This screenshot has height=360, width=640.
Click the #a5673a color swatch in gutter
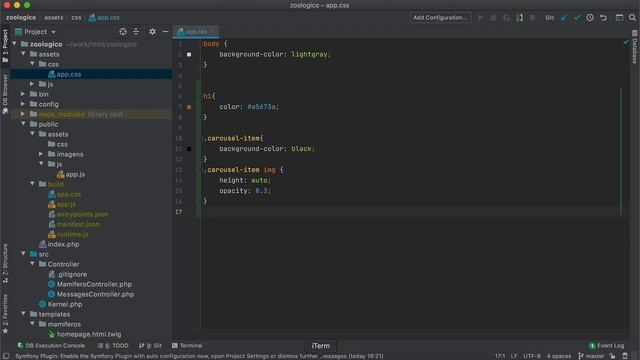(189, 107)
